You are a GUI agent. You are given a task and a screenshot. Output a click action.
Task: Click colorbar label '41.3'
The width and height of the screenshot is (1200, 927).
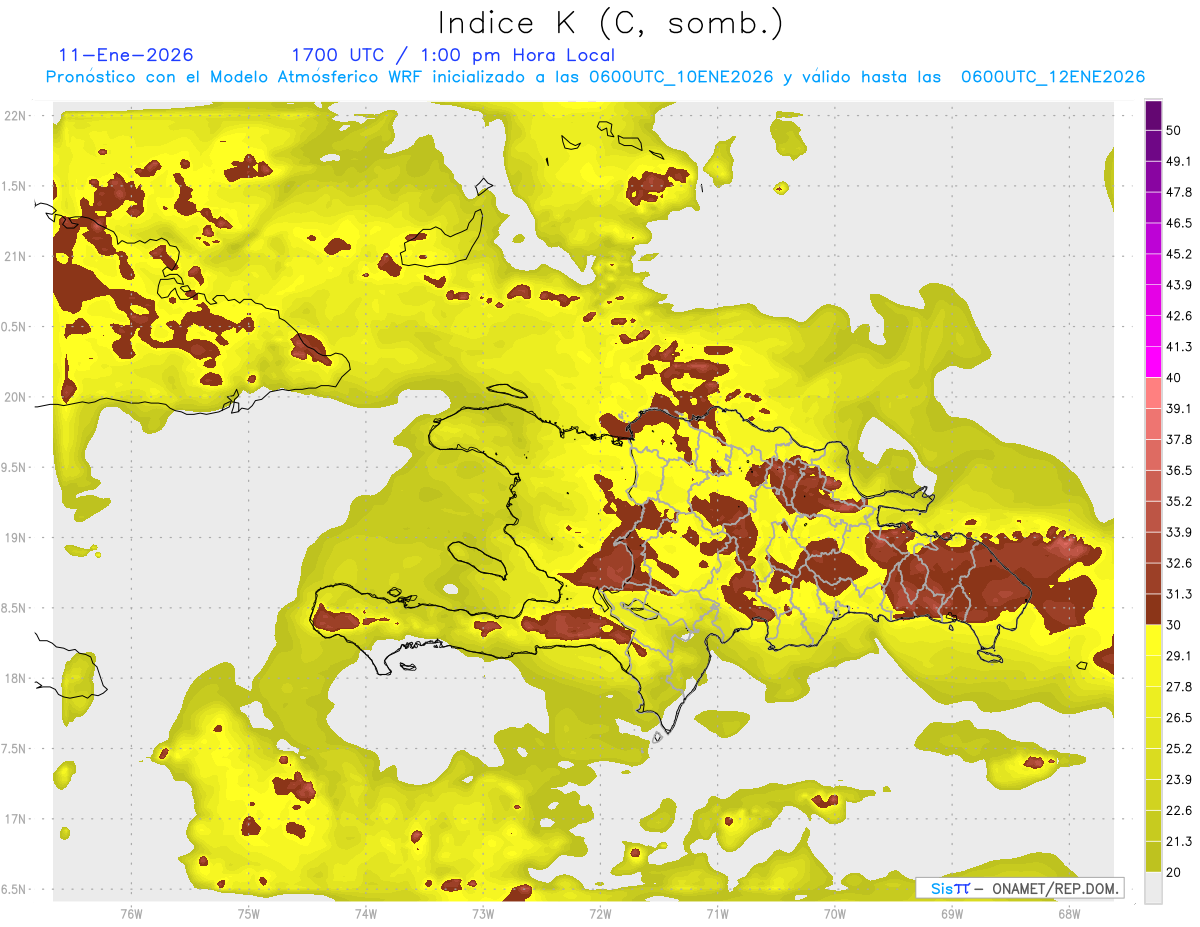point(1179,347)
